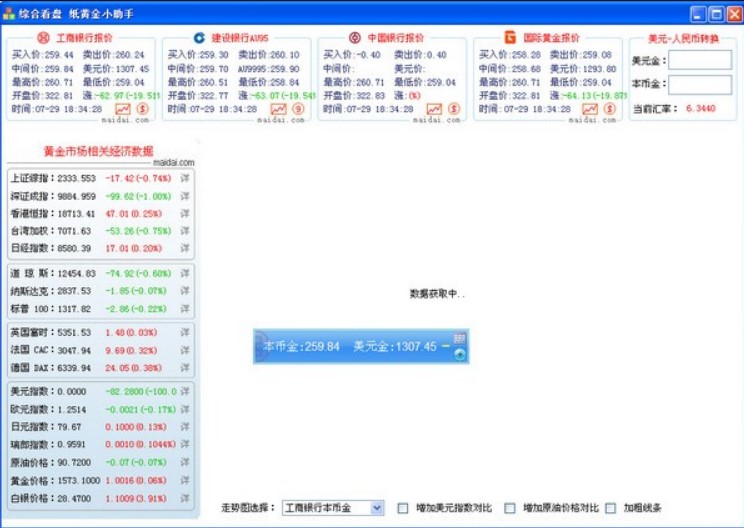Click the round button on floating price bar
Viewport: 744px width, 528px height.
[x=459, y=354]
